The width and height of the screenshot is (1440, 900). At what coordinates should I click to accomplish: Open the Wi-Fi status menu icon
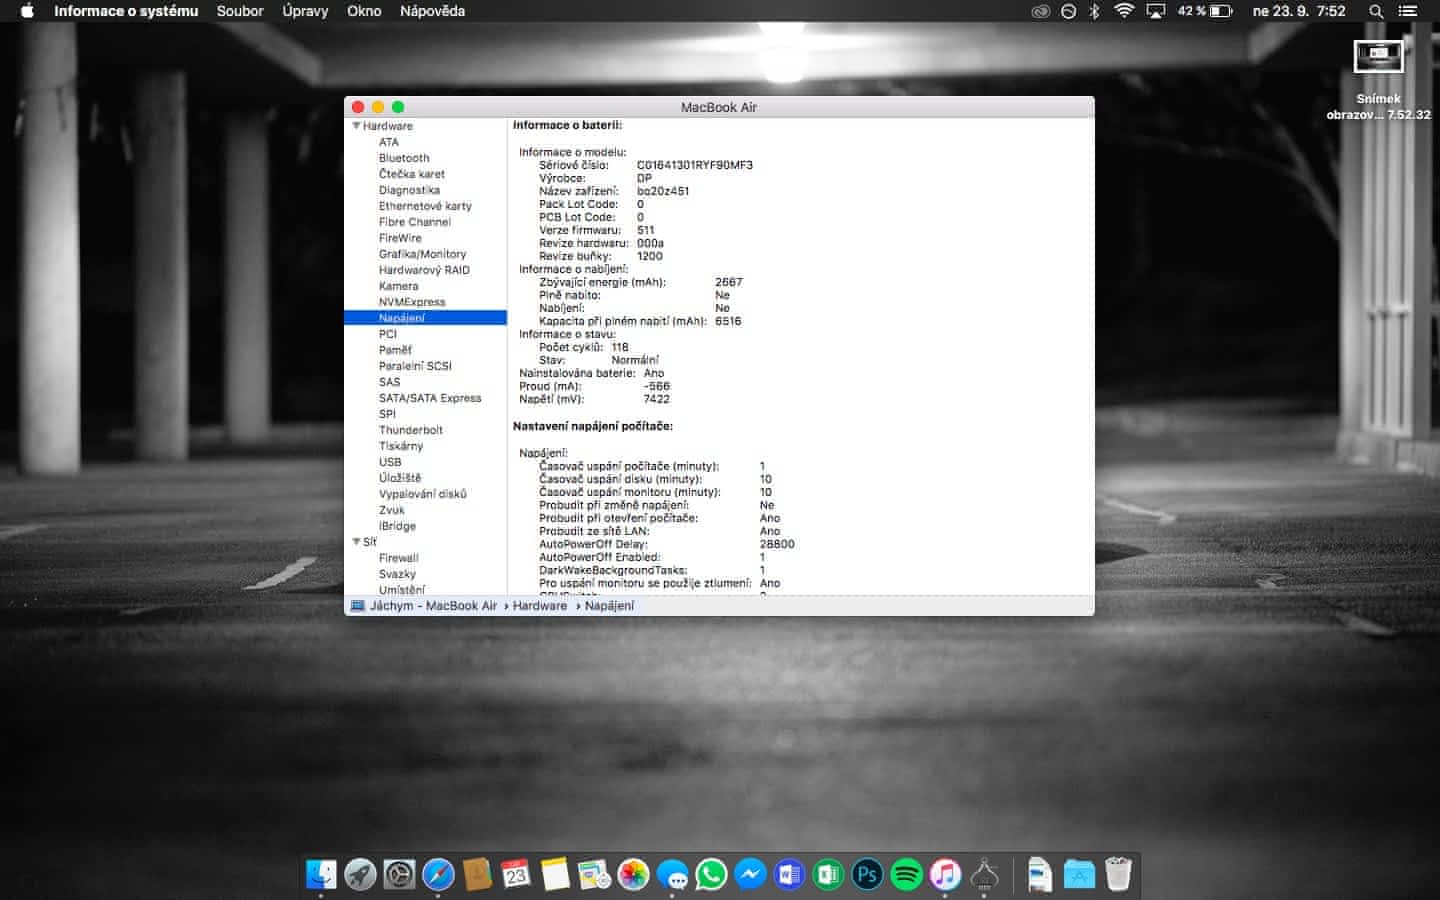(1124, 11)
